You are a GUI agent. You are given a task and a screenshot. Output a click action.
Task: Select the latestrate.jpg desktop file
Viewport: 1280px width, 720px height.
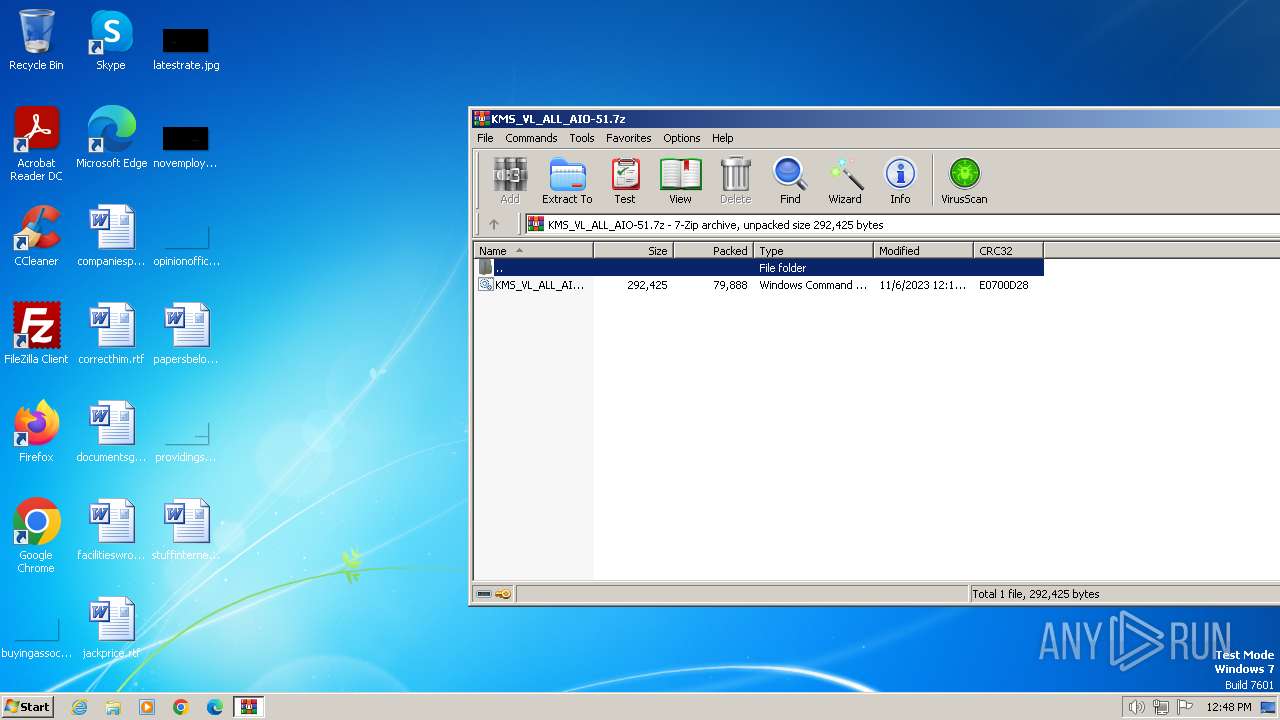186,48
